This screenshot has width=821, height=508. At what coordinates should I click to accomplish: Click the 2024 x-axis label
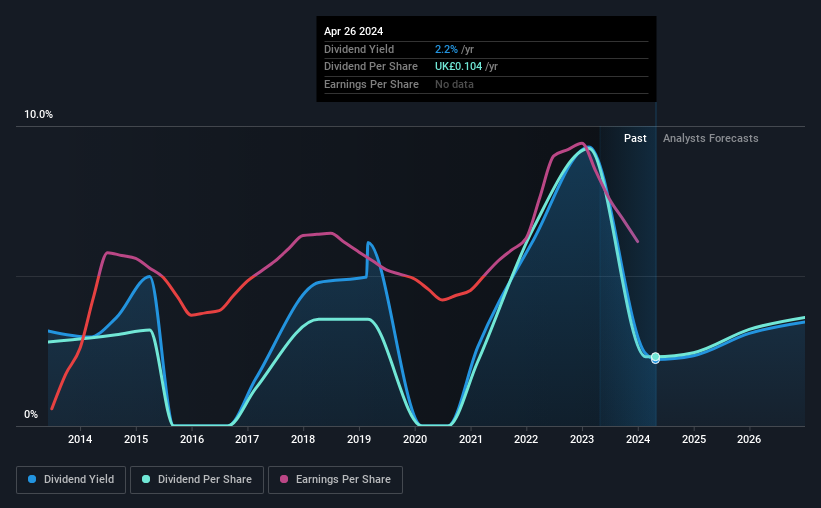pos(638,439)
